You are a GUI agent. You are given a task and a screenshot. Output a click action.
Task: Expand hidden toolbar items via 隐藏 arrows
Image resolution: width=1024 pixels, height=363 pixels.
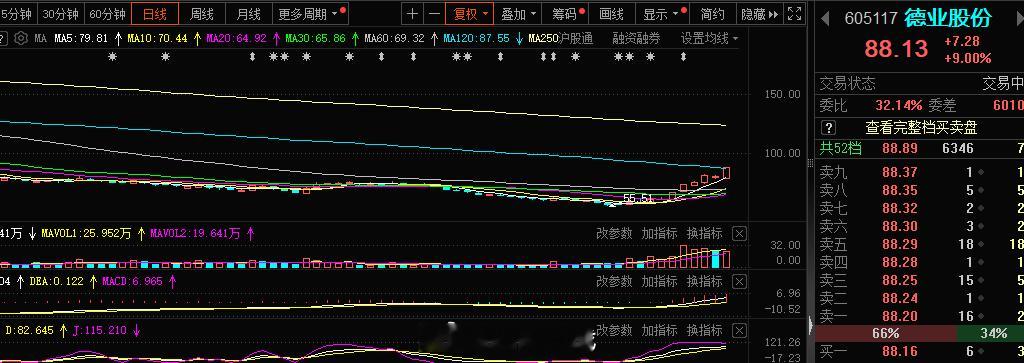click(760, 14)
